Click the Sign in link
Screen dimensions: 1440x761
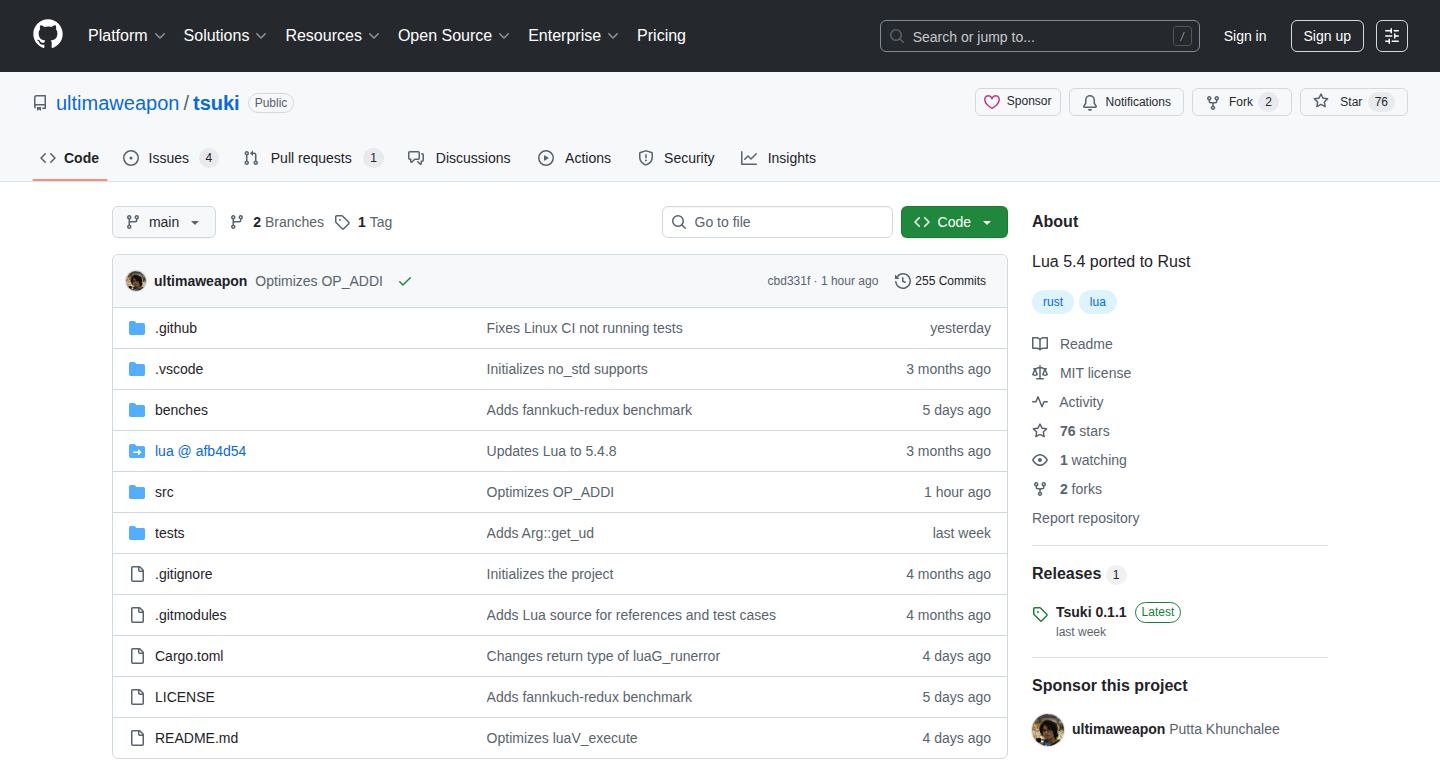click(1245, 36)
